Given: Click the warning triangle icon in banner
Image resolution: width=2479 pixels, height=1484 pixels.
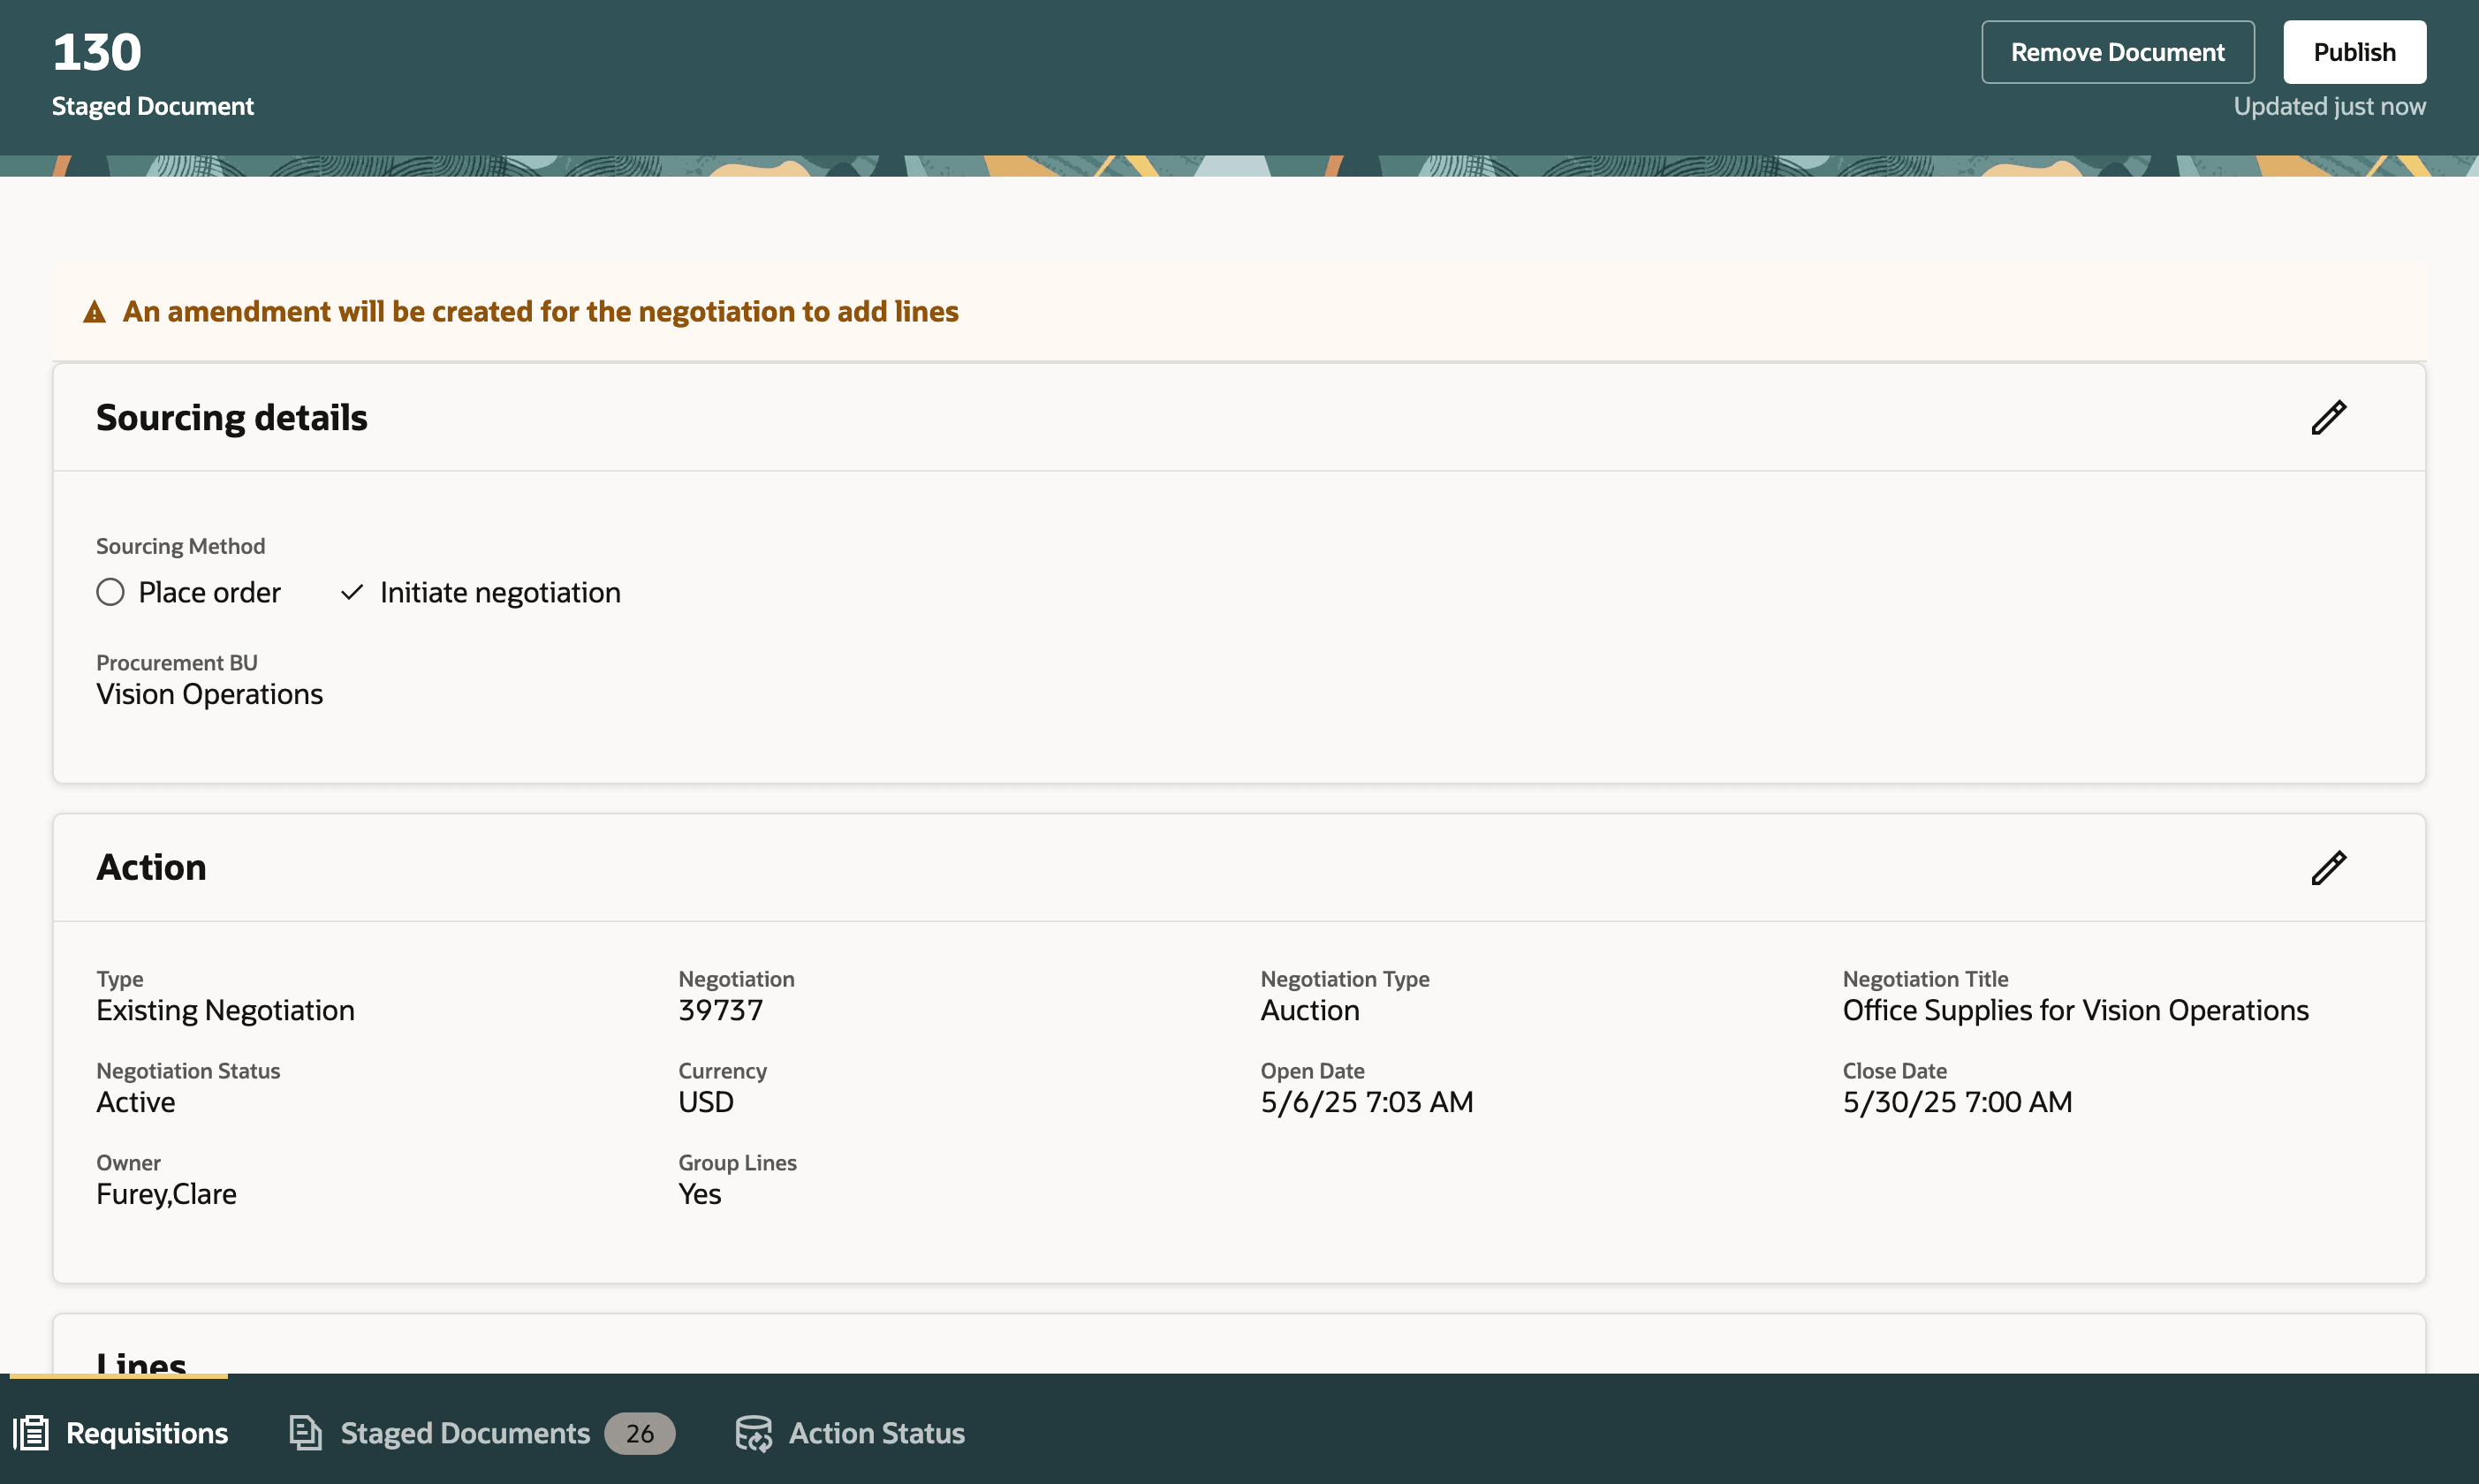Looking at the screenshot, I should click(x=94, y=312).
